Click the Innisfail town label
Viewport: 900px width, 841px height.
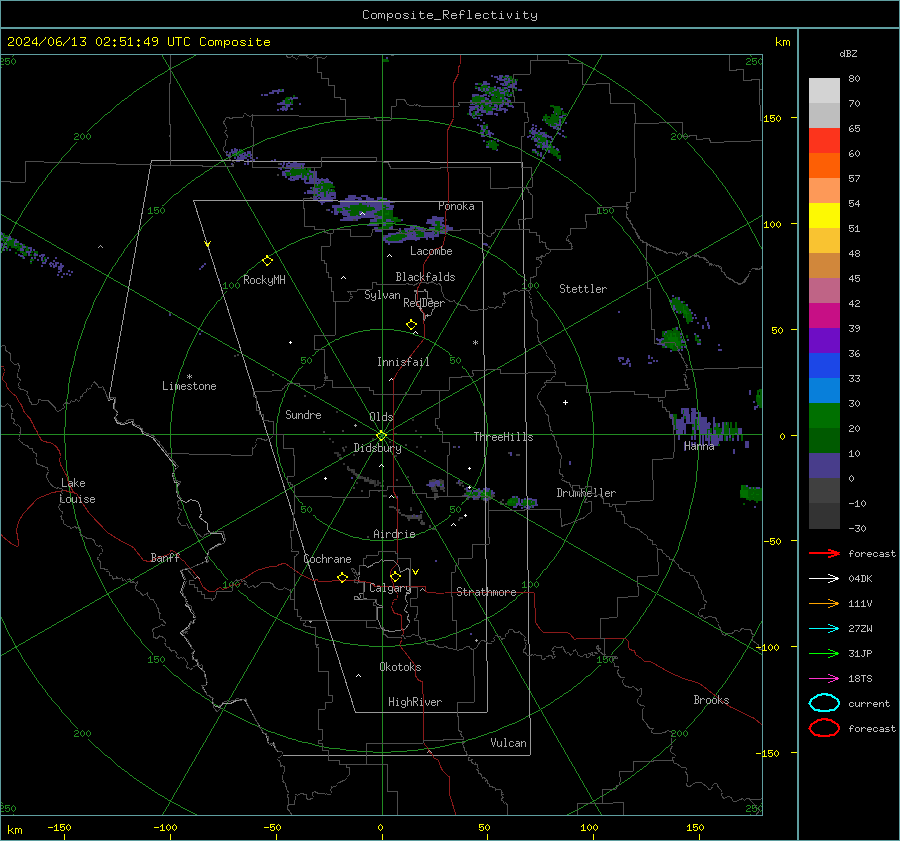point(403,362)
